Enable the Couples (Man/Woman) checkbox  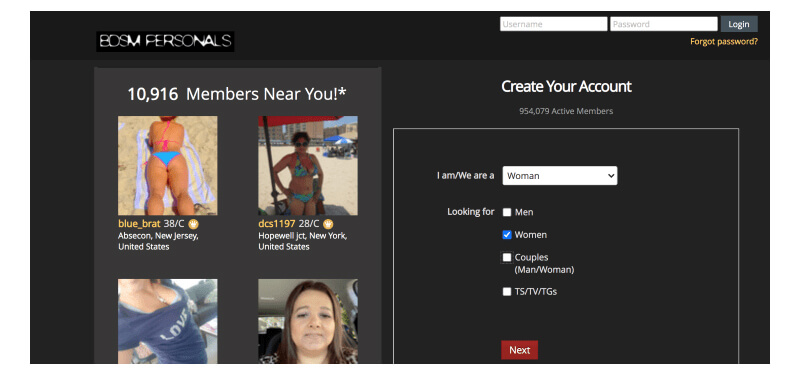pos(507,258)
